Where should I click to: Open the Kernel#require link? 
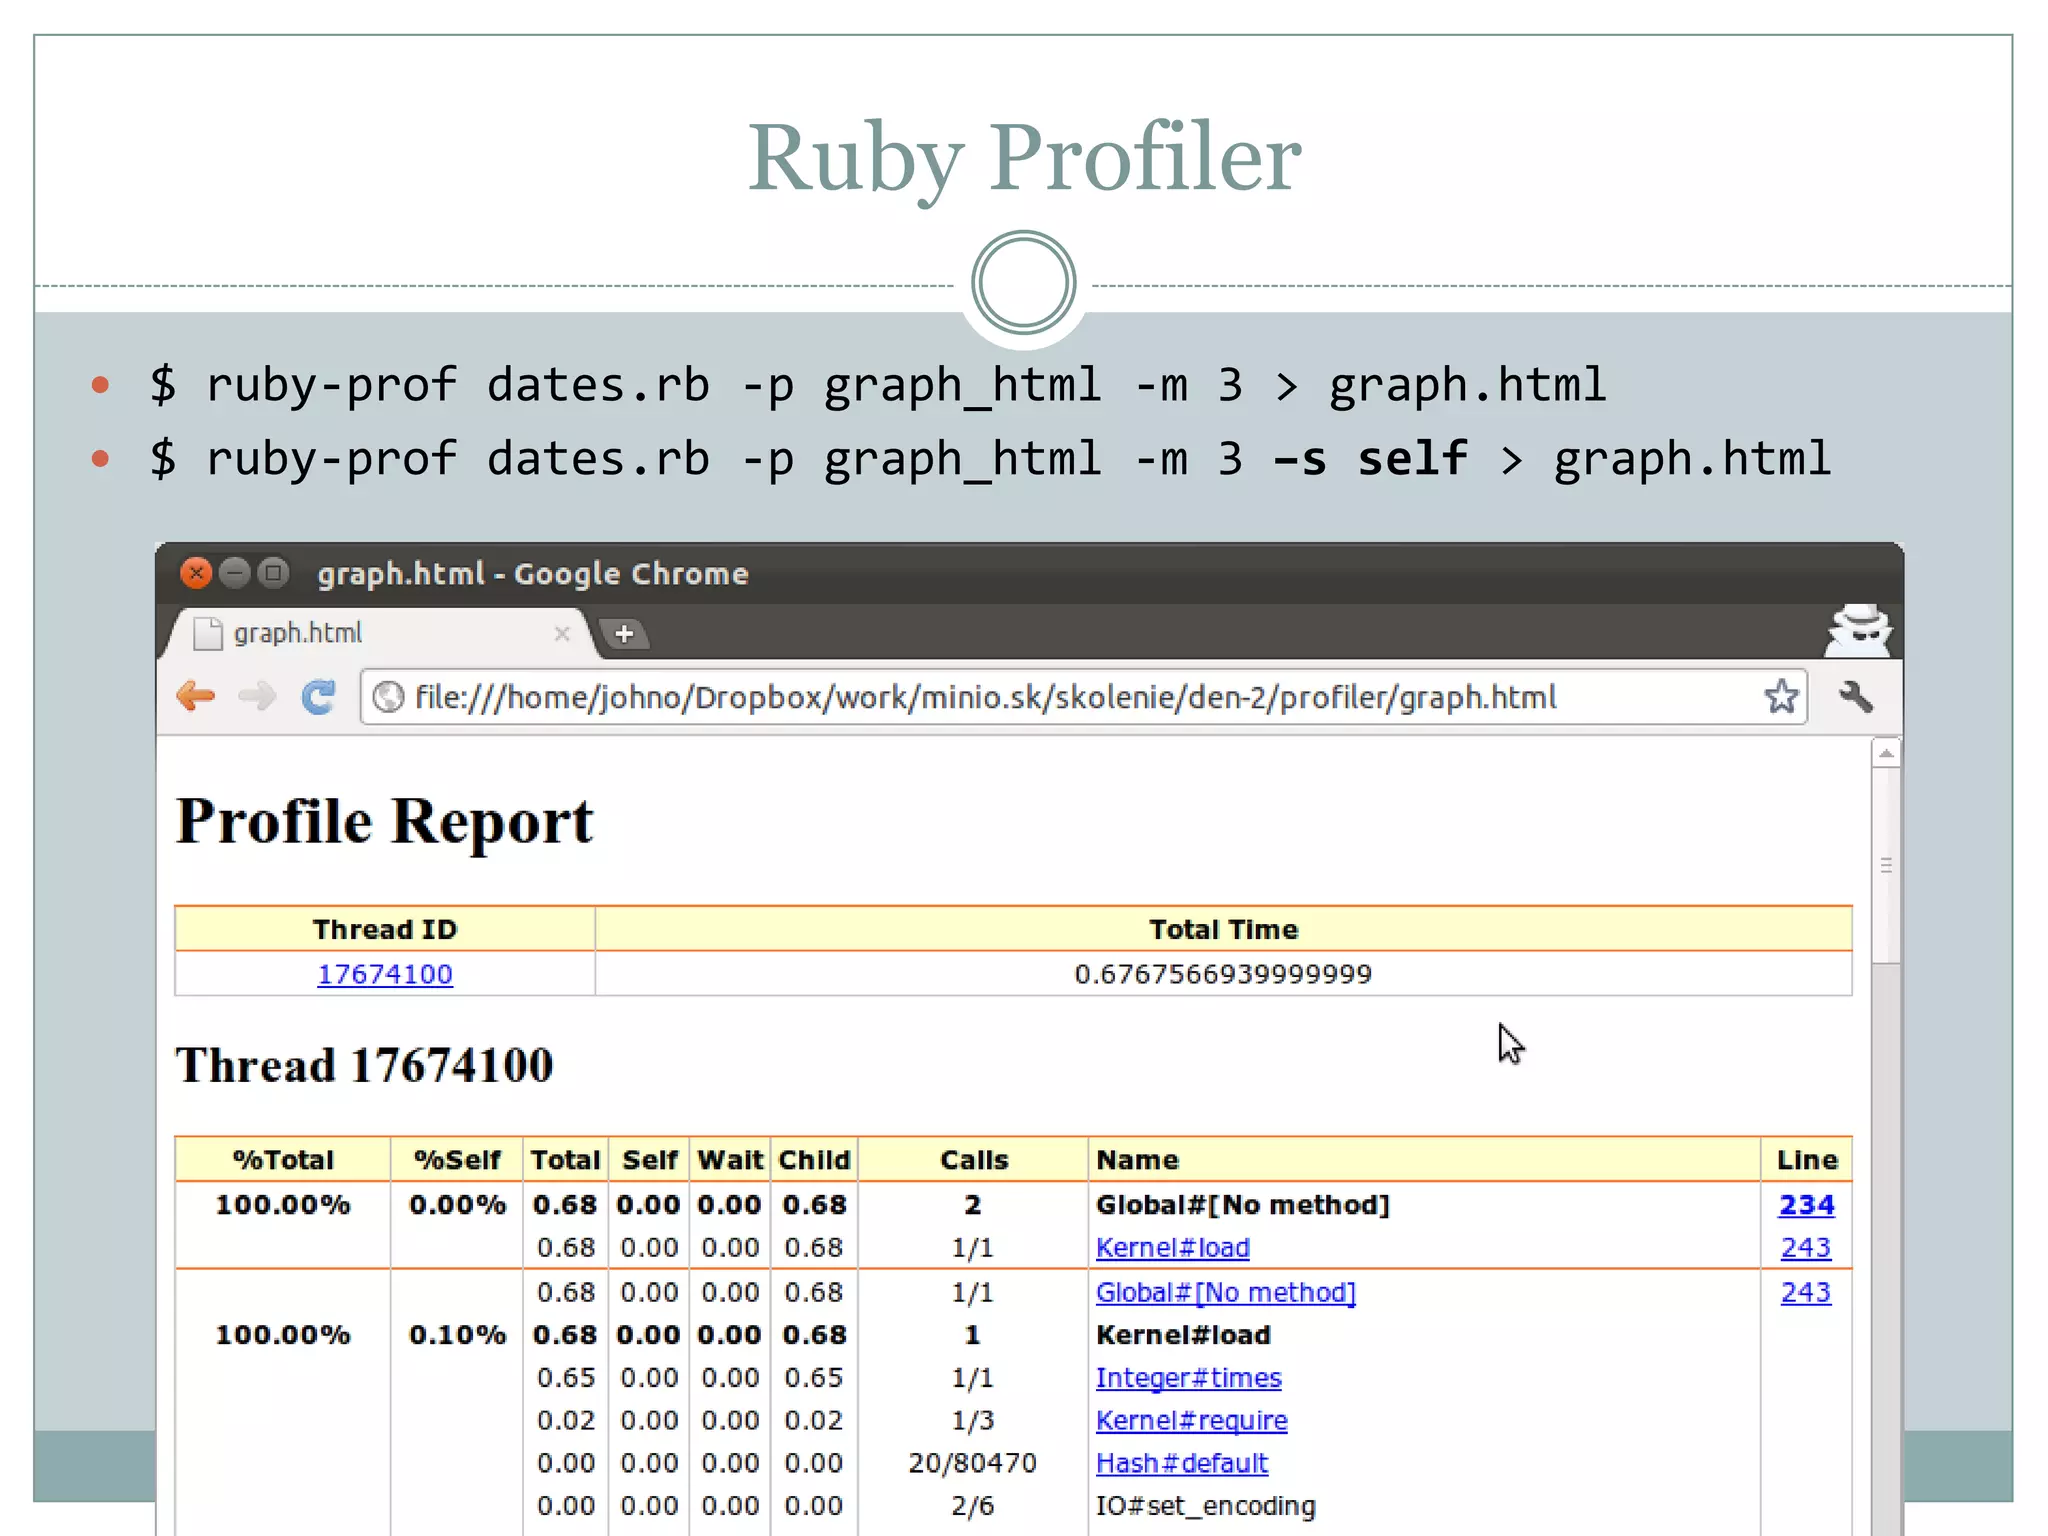(1191, 1421)
